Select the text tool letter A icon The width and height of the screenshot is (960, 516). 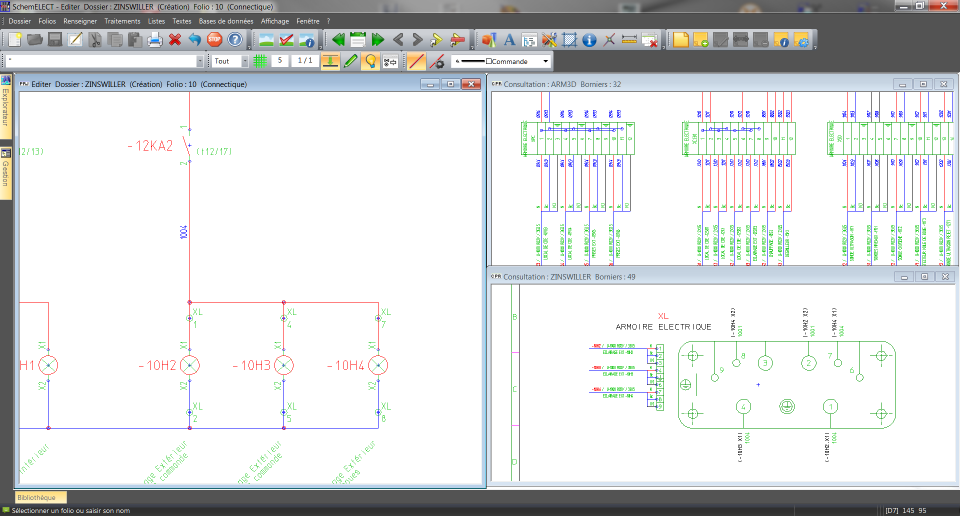pyautogui.click(x=509, y=40)
